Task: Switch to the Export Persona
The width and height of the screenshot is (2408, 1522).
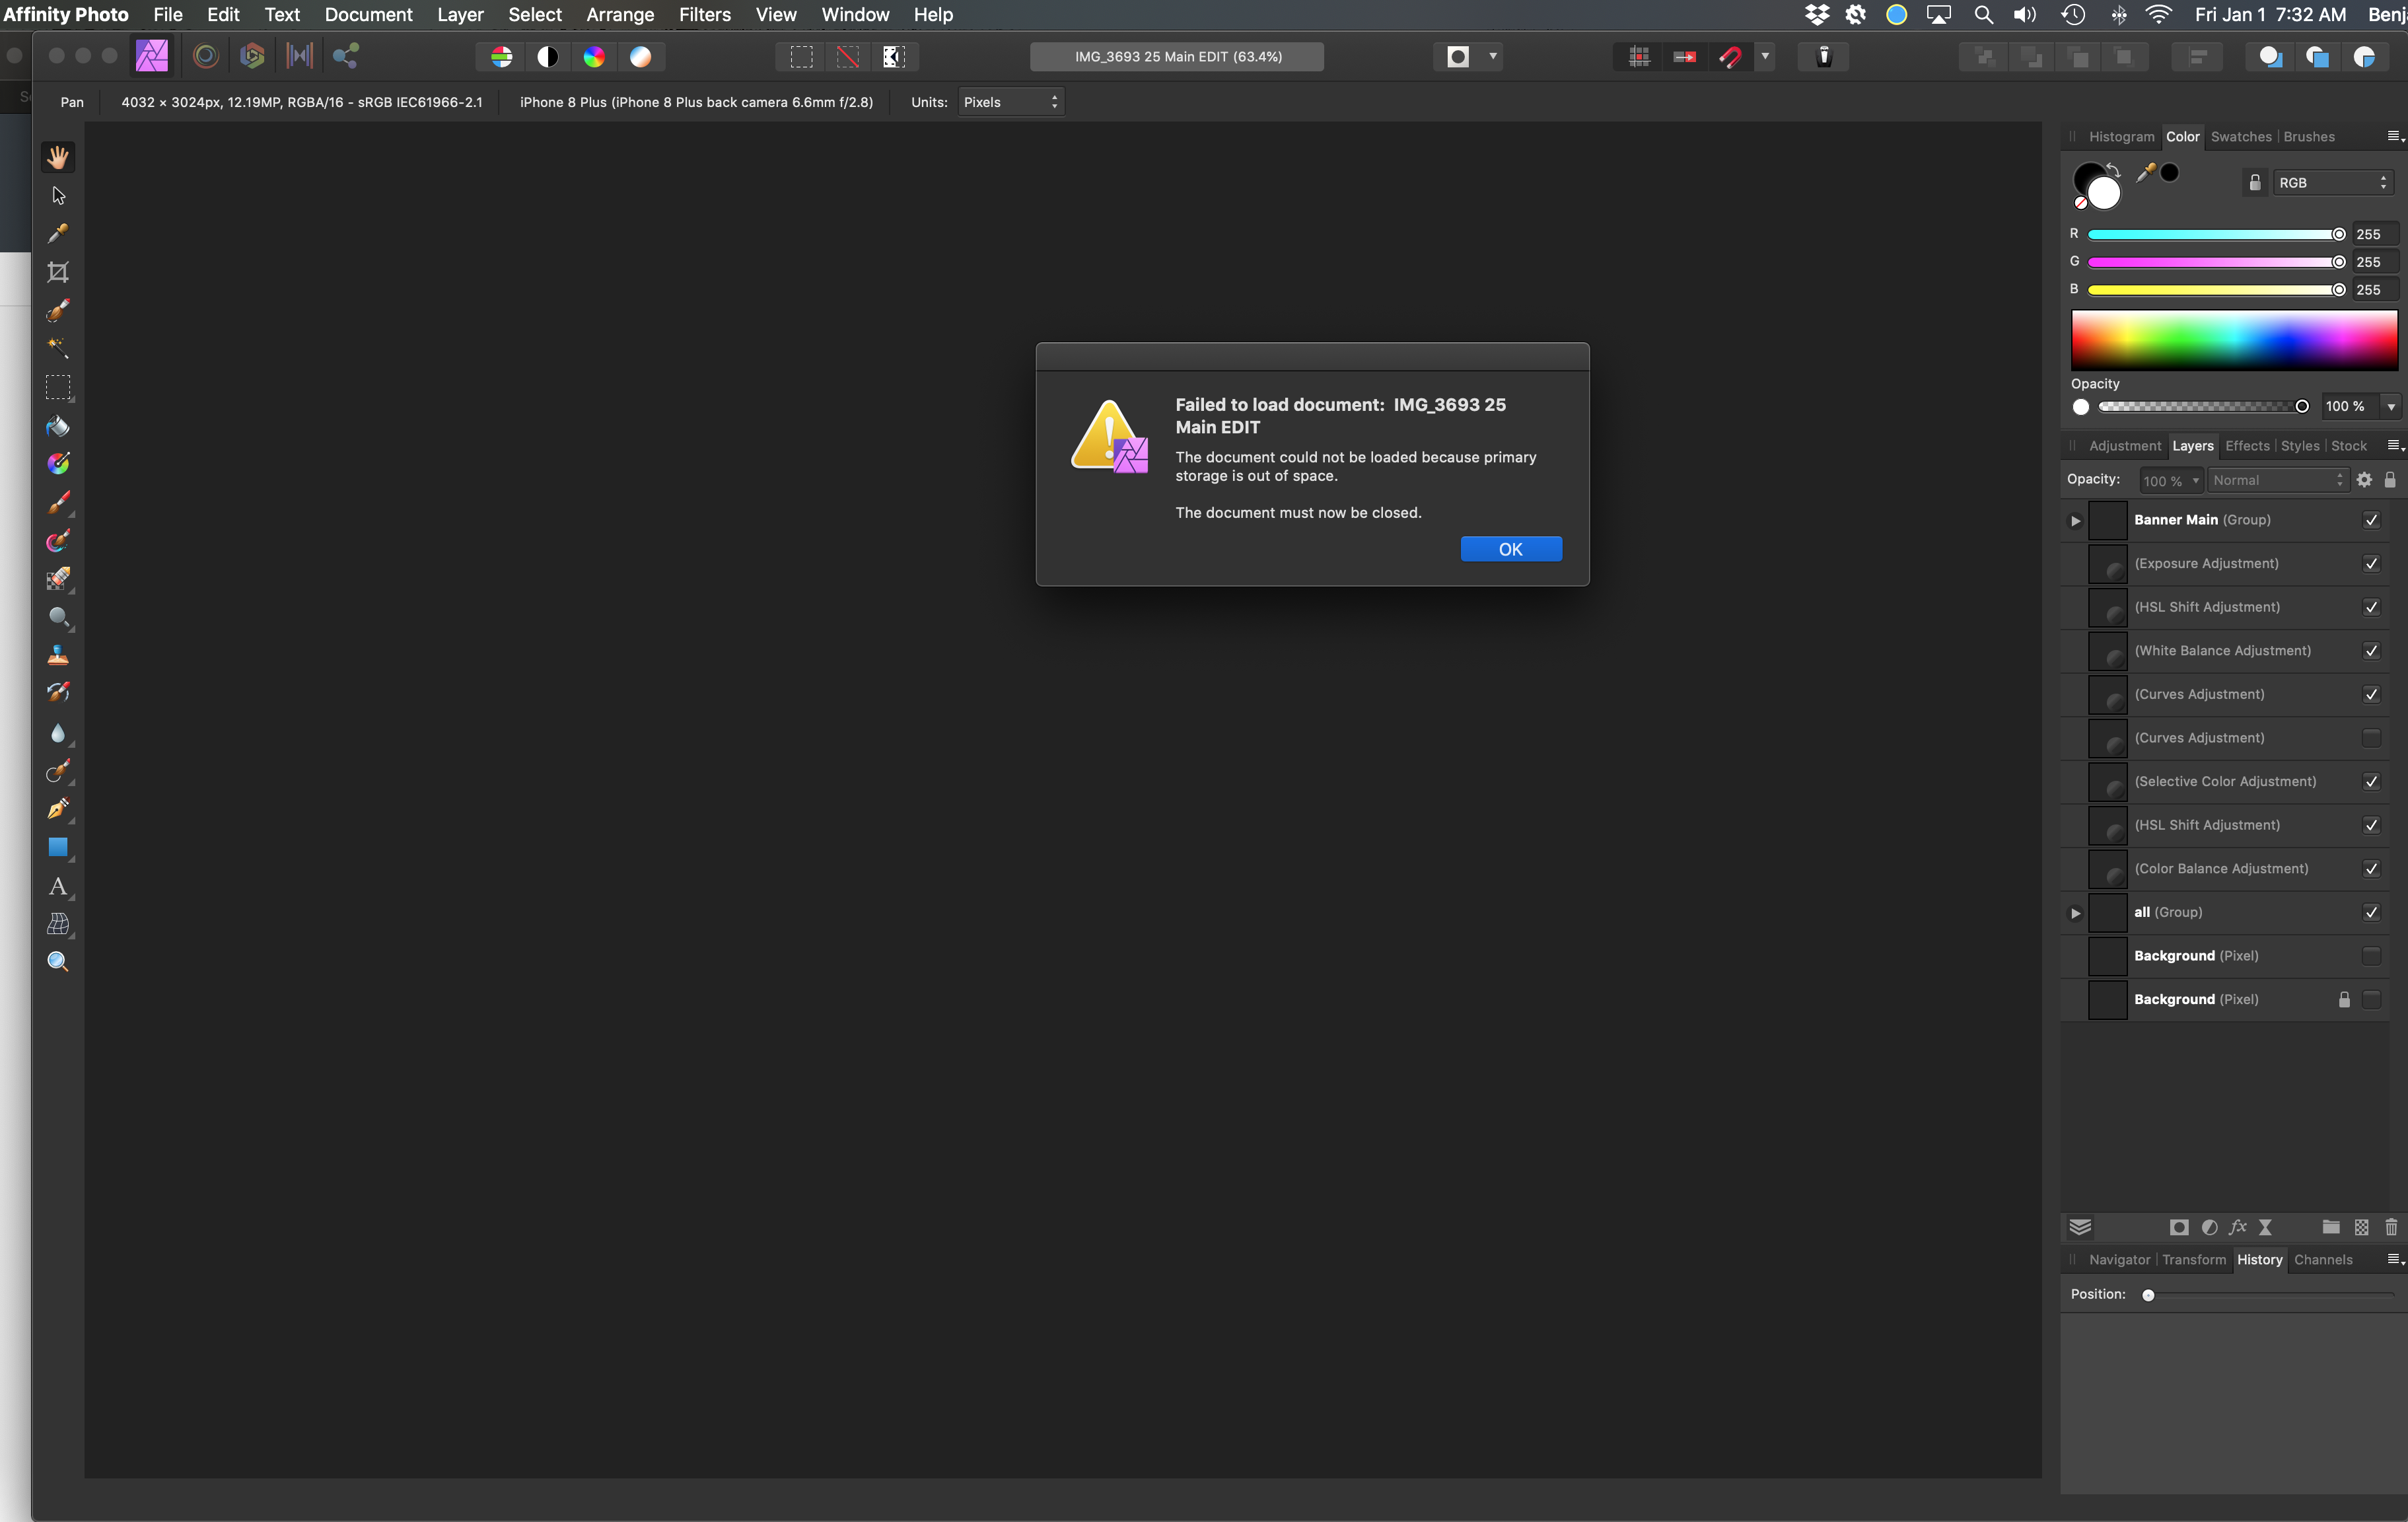Action: click(x=346, y=56)
